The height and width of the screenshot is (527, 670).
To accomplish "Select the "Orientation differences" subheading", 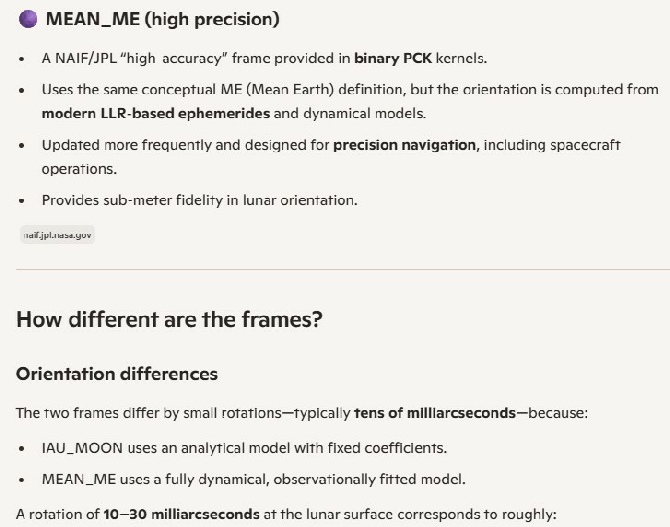I will tap(116, 374).
